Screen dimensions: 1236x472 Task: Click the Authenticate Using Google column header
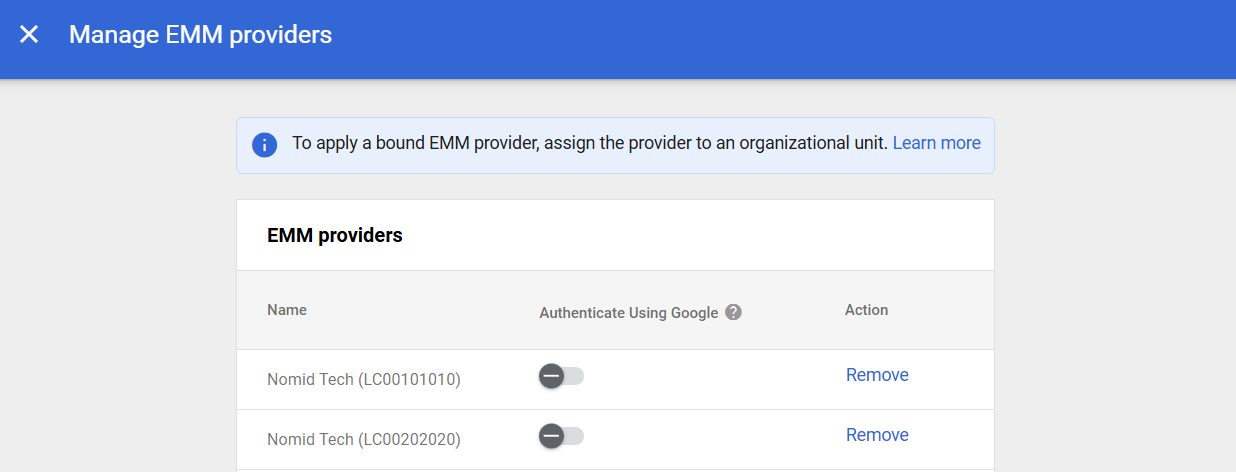(x=629, y=313)
